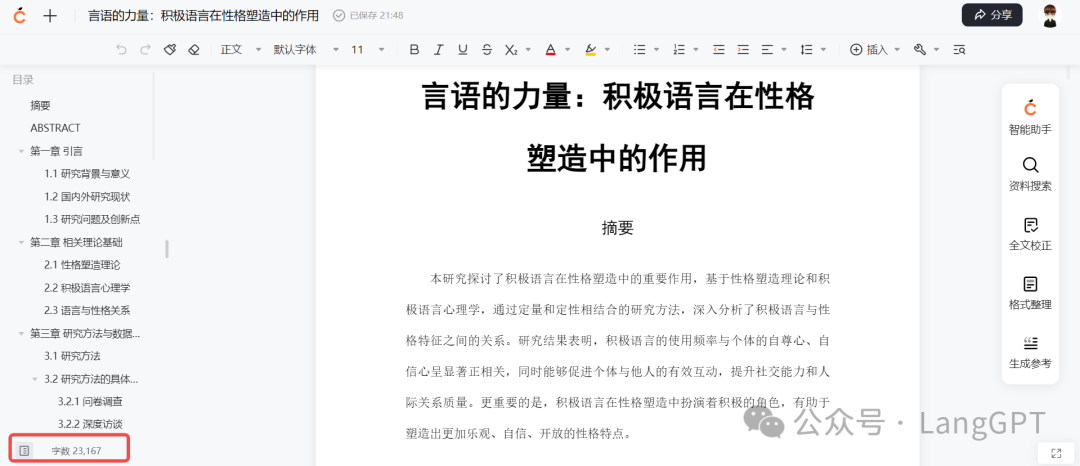Open the 智能助手 assistant panel
The image size is (1080, 466).
click(1030, 117)
